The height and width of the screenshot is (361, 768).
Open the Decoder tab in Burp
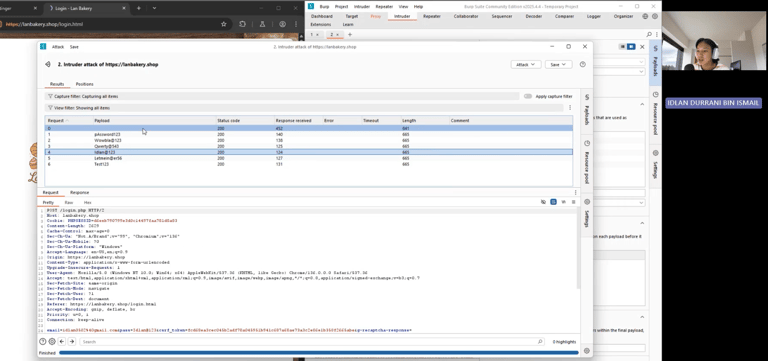tap(533, 16)
